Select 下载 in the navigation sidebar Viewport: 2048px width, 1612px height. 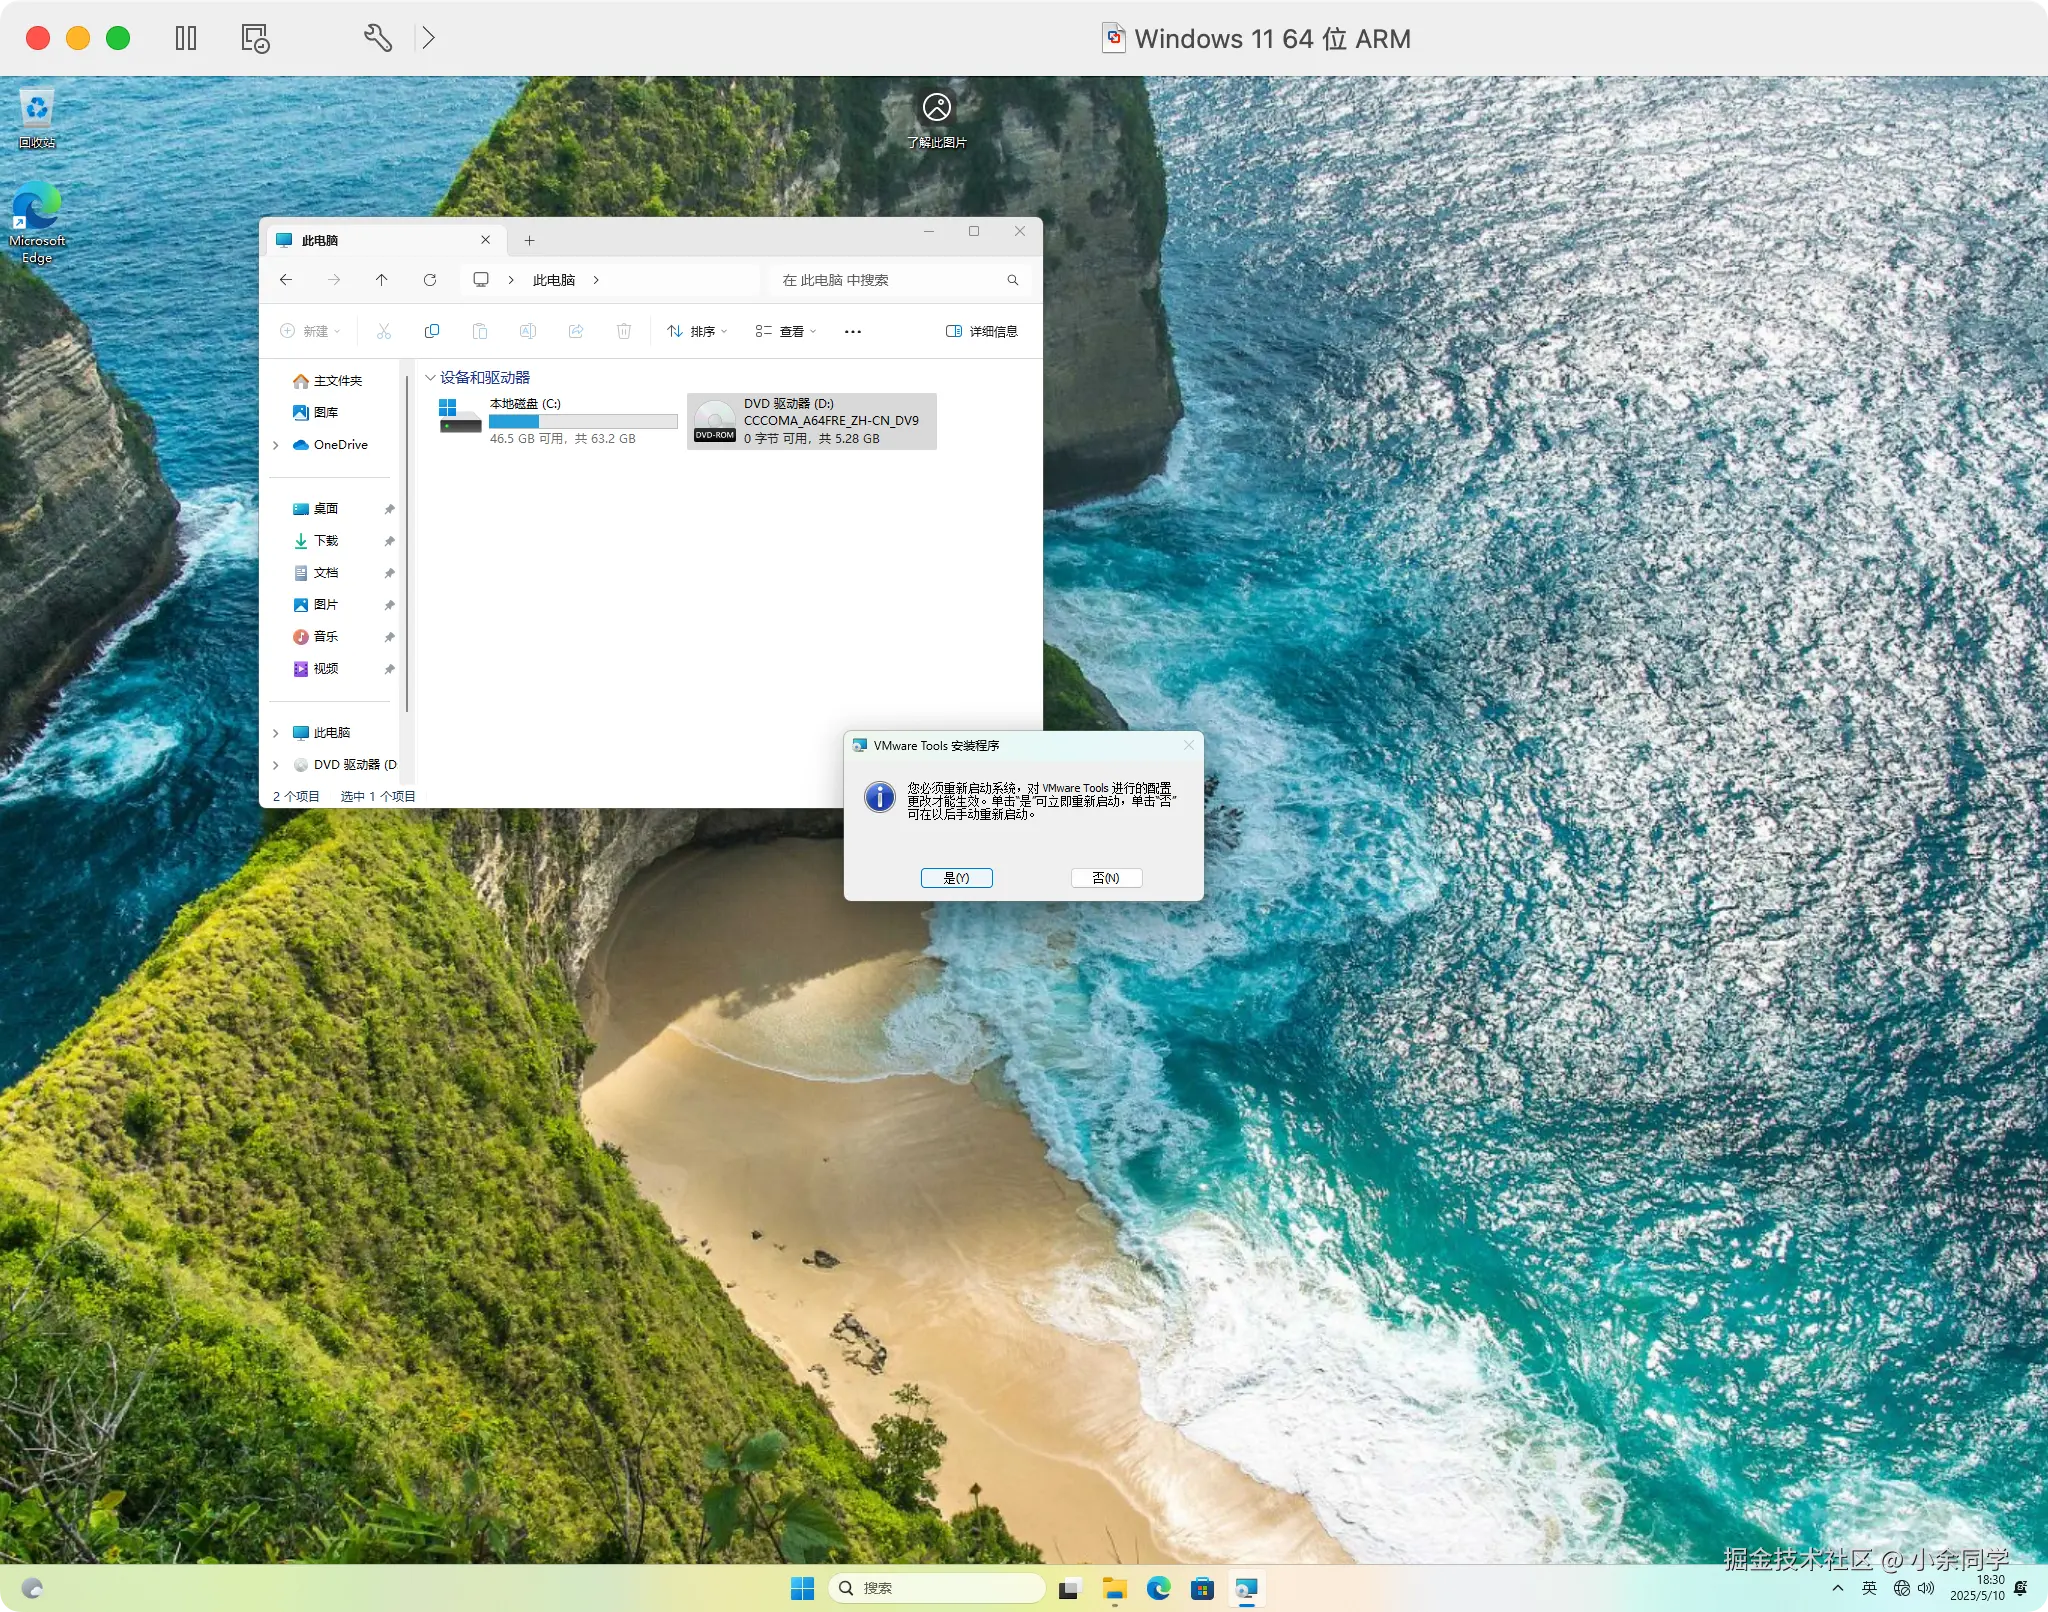[x=326, y=541]
